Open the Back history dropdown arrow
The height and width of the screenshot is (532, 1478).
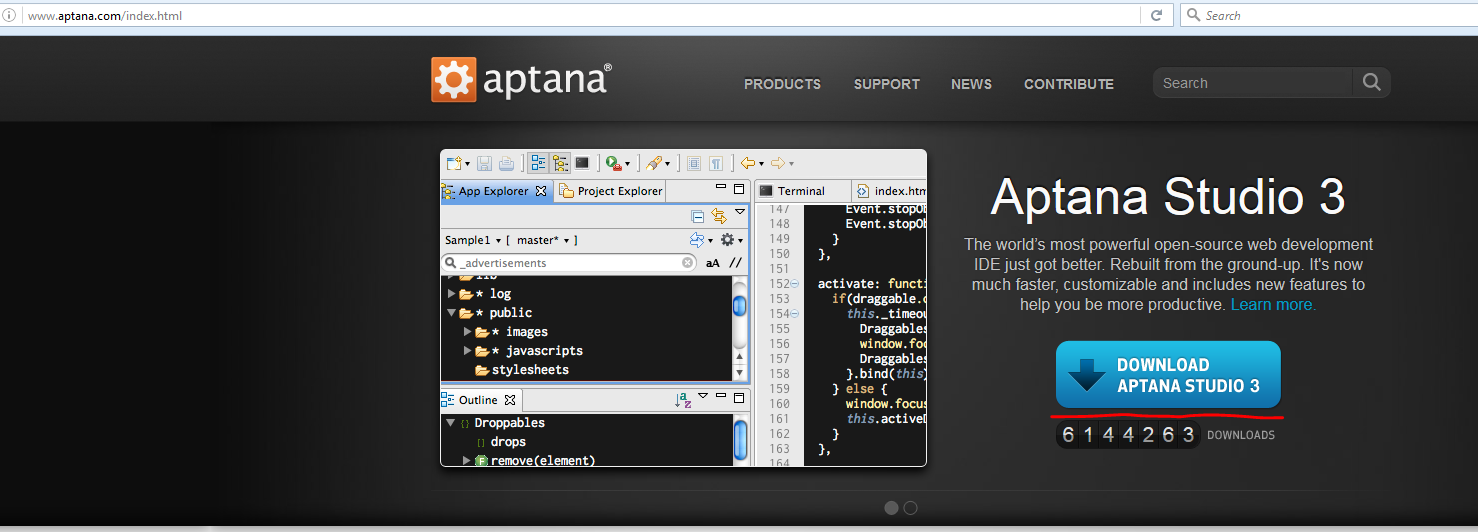point(761,164)
